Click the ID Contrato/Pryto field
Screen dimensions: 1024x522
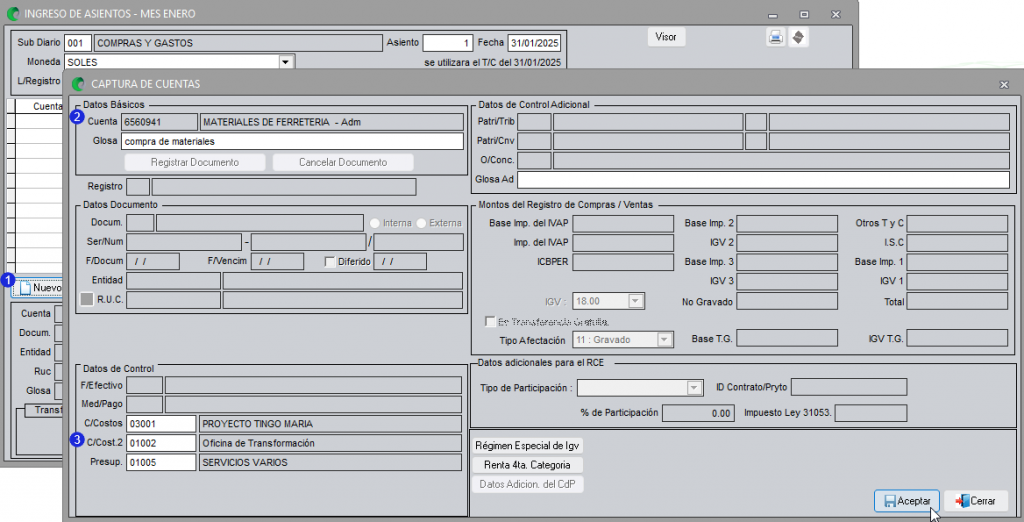pos(849,387)
